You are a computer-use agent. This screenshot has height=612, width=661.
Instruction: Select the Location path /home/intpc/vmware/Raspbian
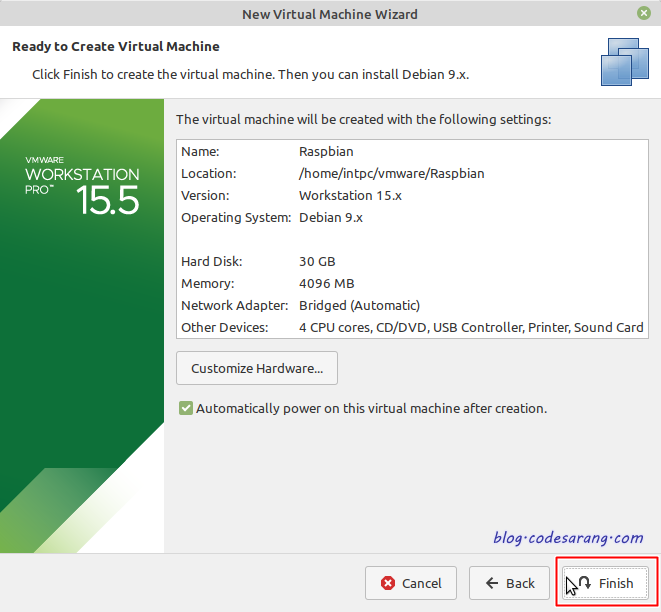pos(392,174)
